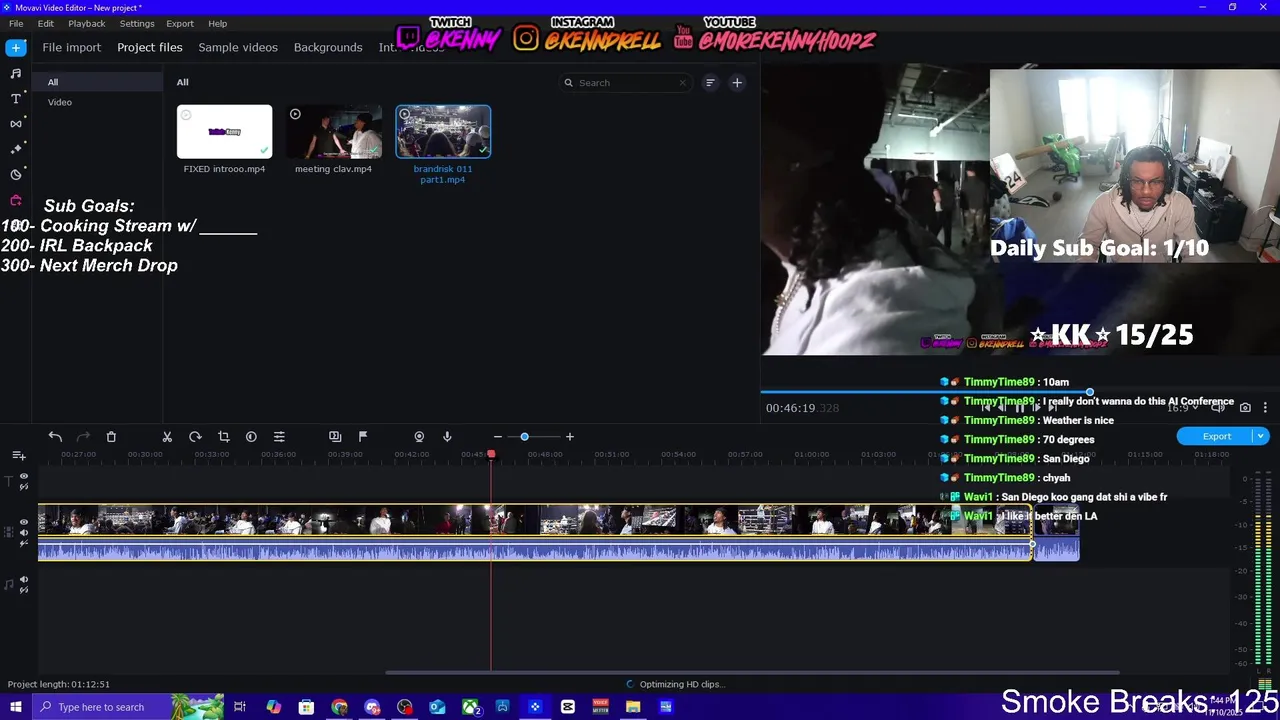This screenshot has width=1280, height=720.
Task: Open the media sort options
Action: tap(710, 83)
